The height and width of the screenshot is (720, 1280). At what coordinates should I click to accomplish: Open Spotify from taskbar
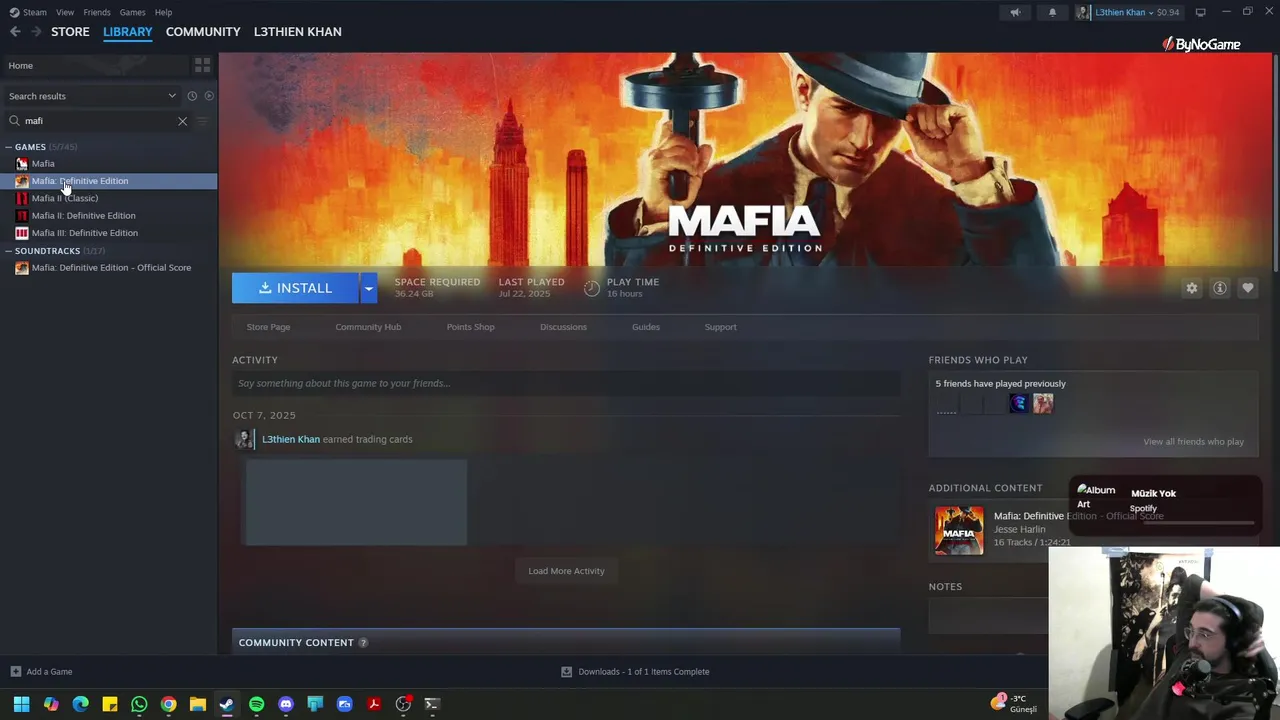tap(256, 704)
